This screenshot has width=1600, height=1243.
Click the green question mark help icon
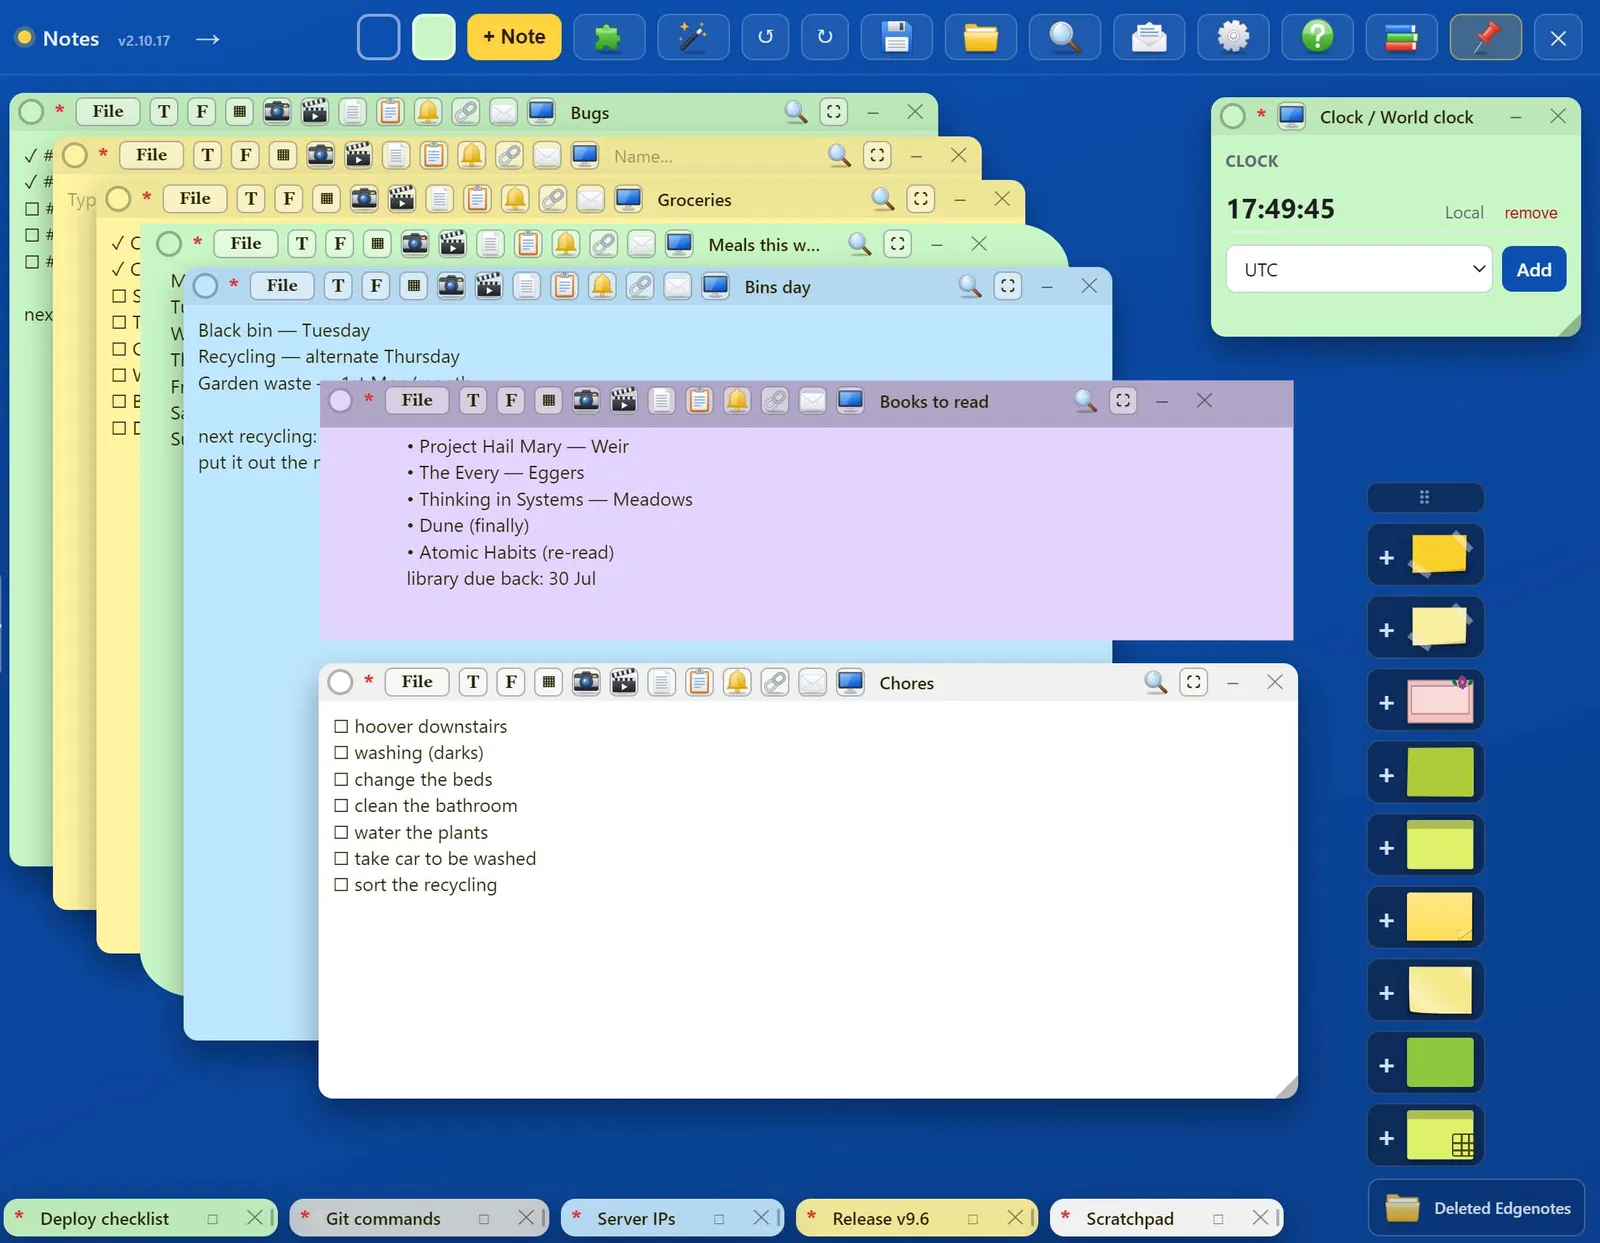[1317, 38]
